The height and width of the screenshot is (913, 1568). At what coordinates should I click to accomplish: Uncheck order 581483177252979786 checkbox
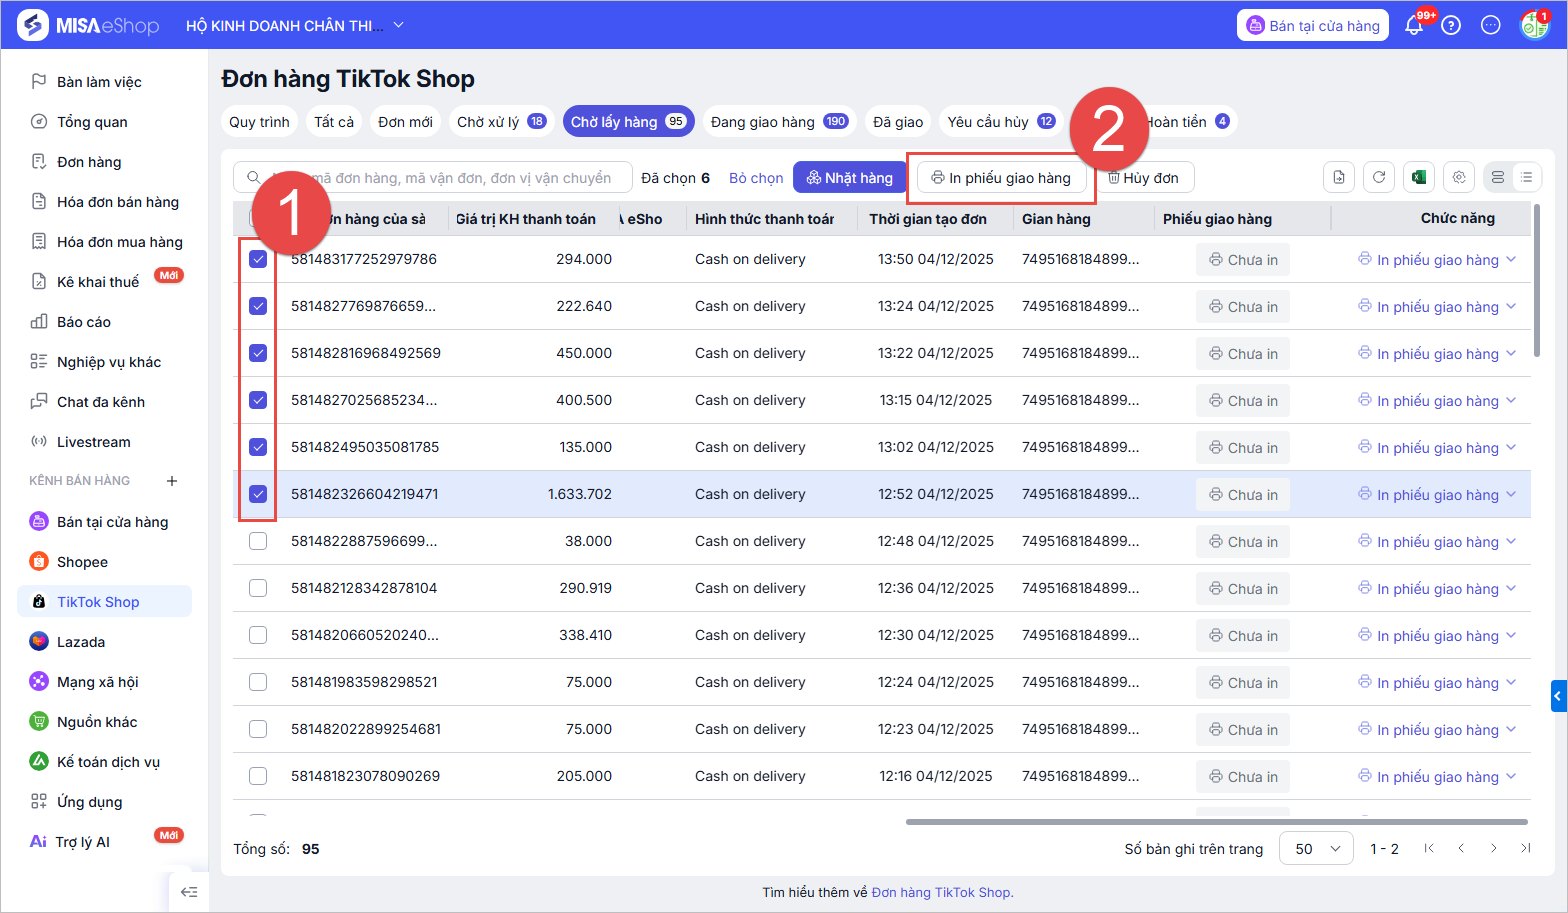click(x=258, y=259)
